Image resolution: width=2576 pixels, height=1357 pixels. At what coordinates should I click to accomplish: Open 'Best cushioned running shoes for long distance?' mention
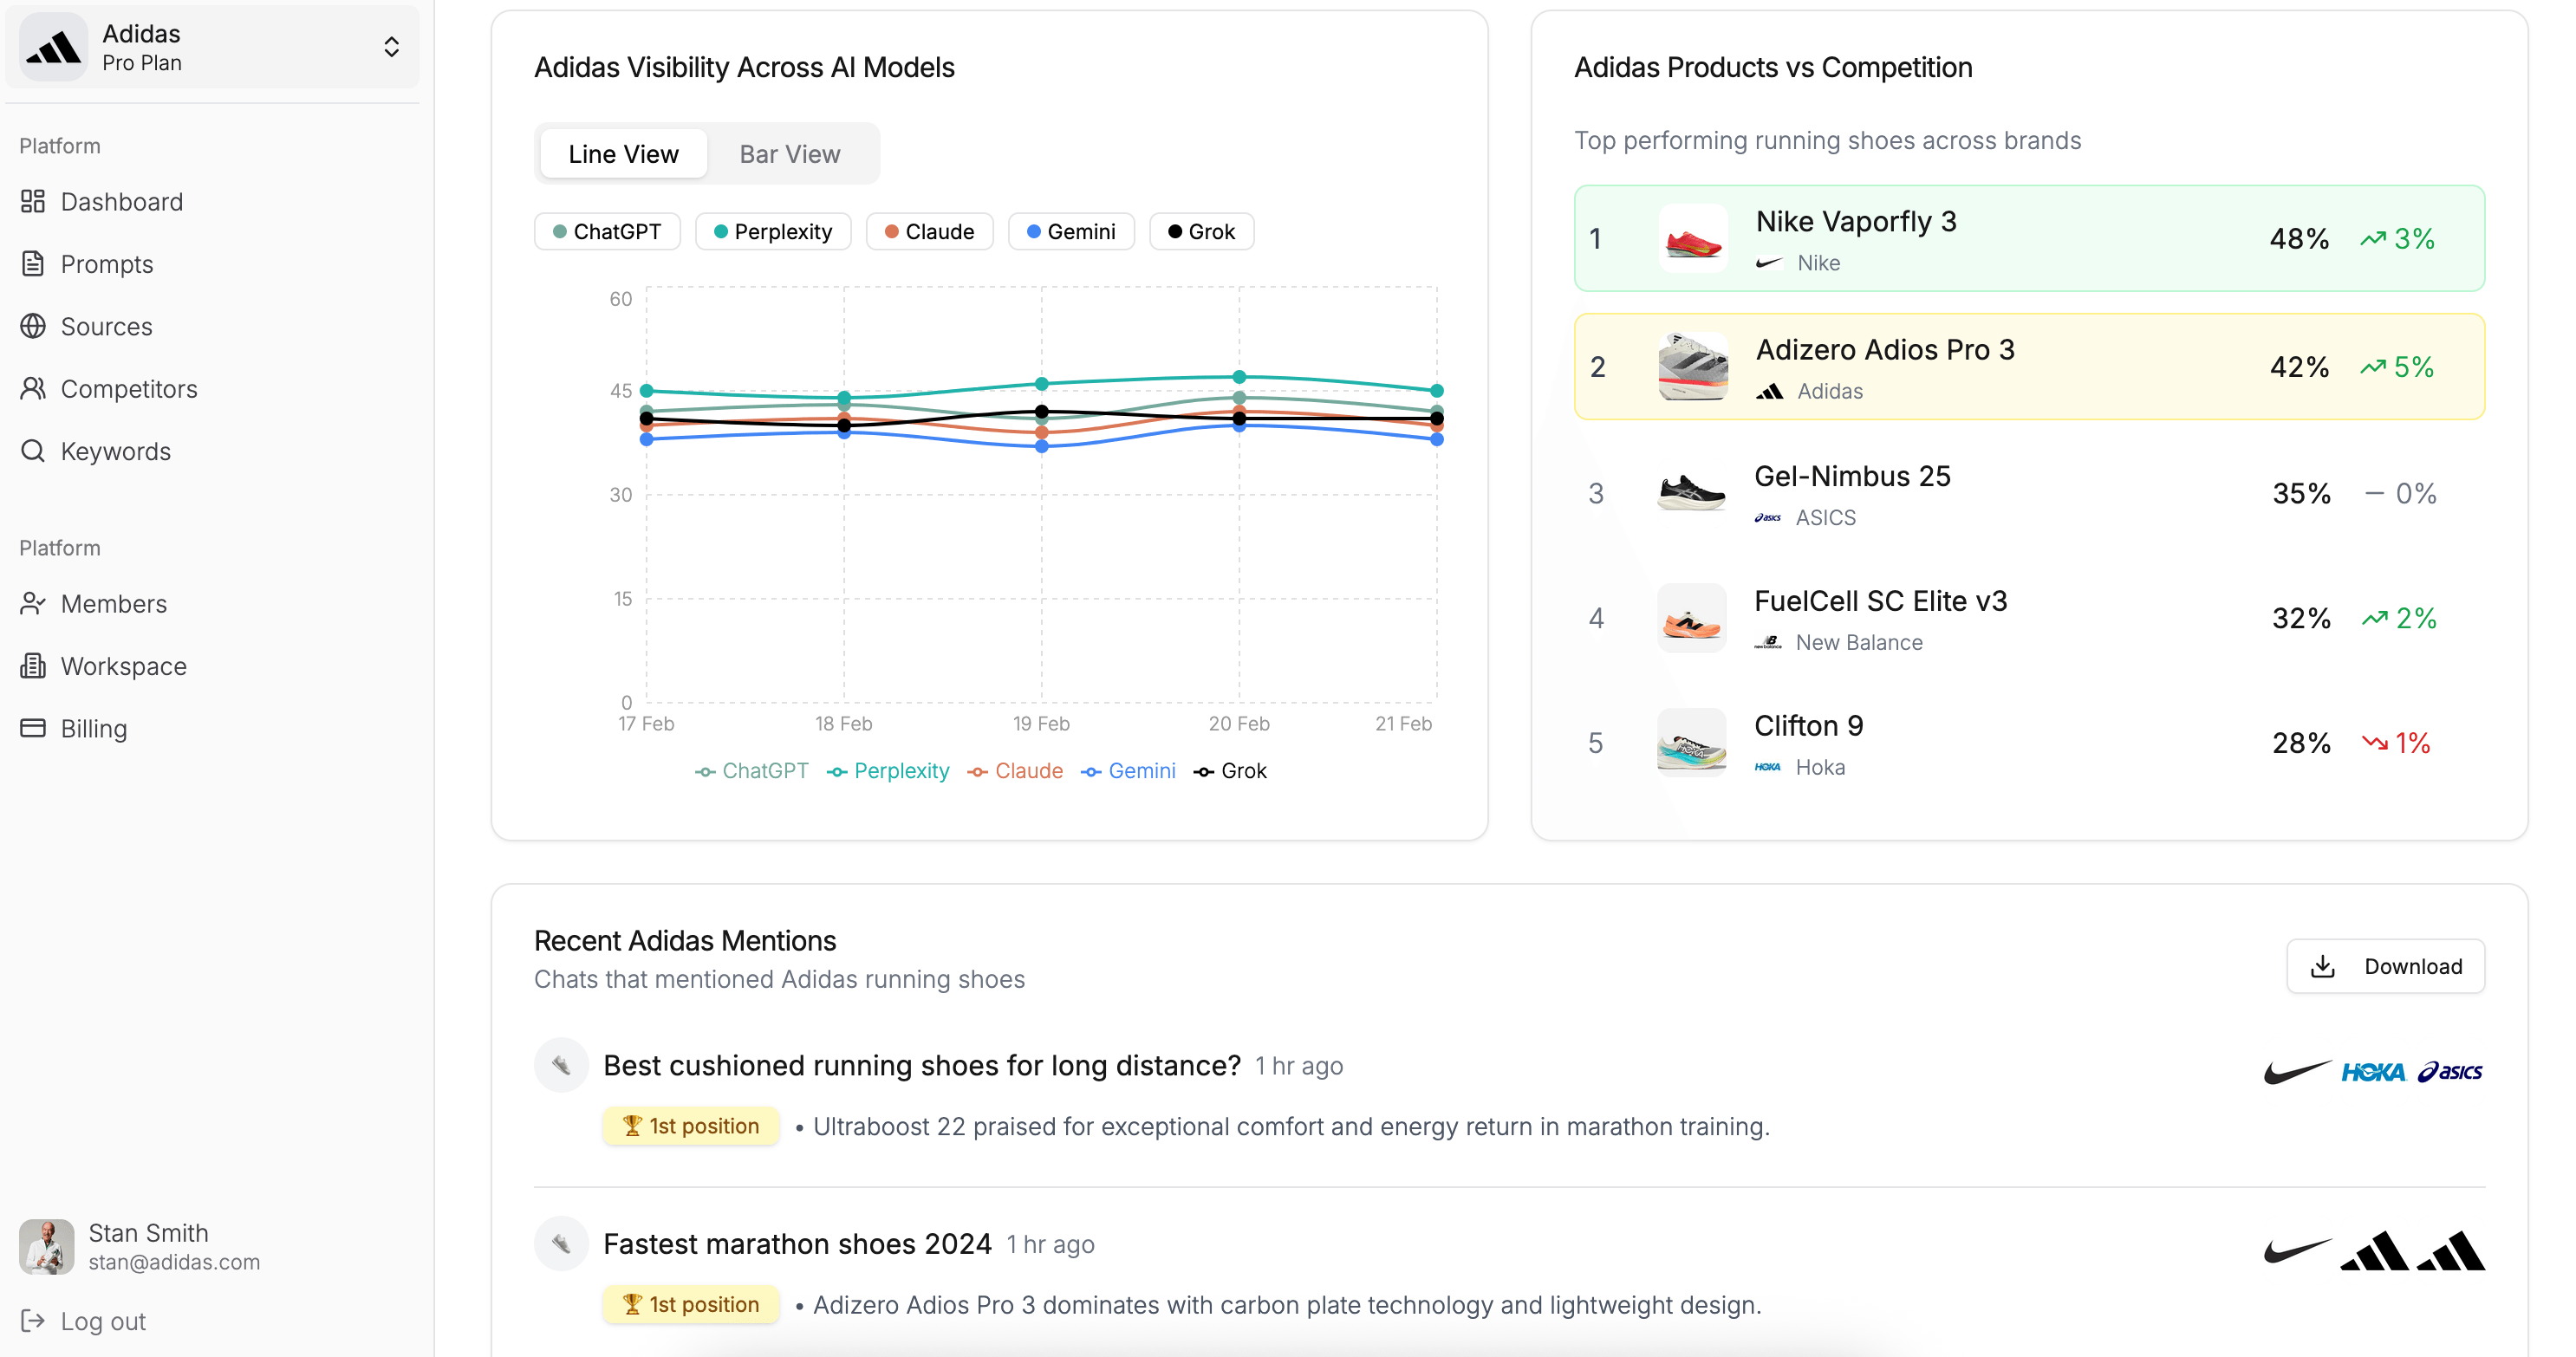(x=921, y=1066)
